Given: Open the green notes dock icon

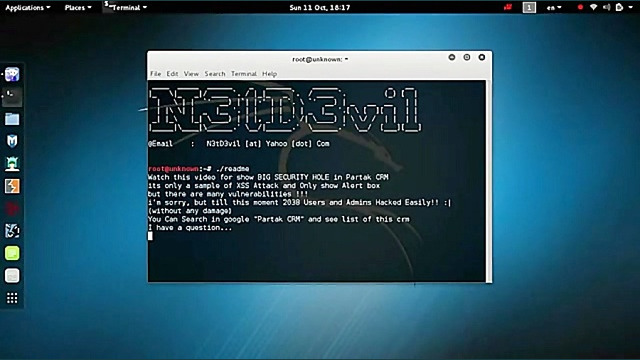Looking at the screenshot, I should 12,253.
